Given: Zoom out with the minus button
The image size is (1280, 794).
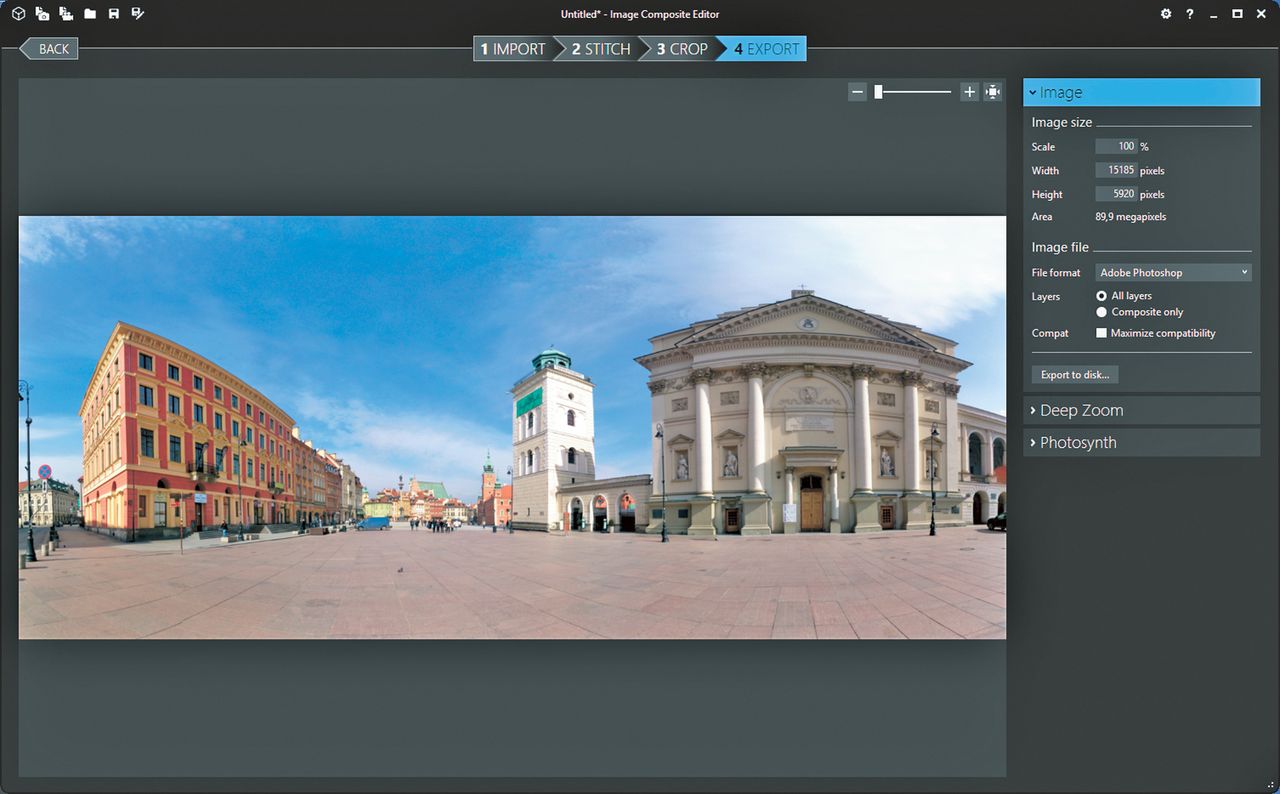Looking at the screenshot, I should (857, 92).
